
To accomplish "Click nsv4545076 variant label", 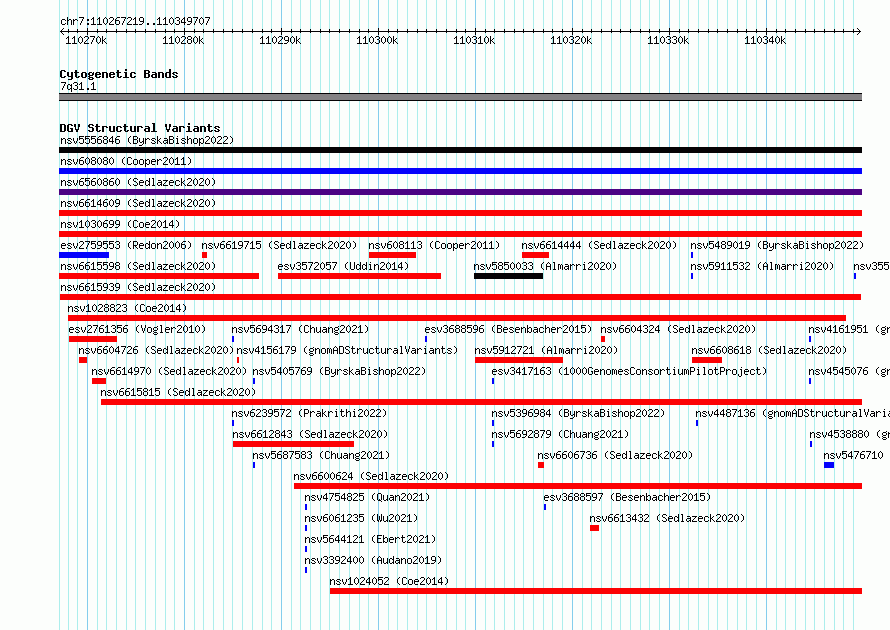I will point(849,371).
